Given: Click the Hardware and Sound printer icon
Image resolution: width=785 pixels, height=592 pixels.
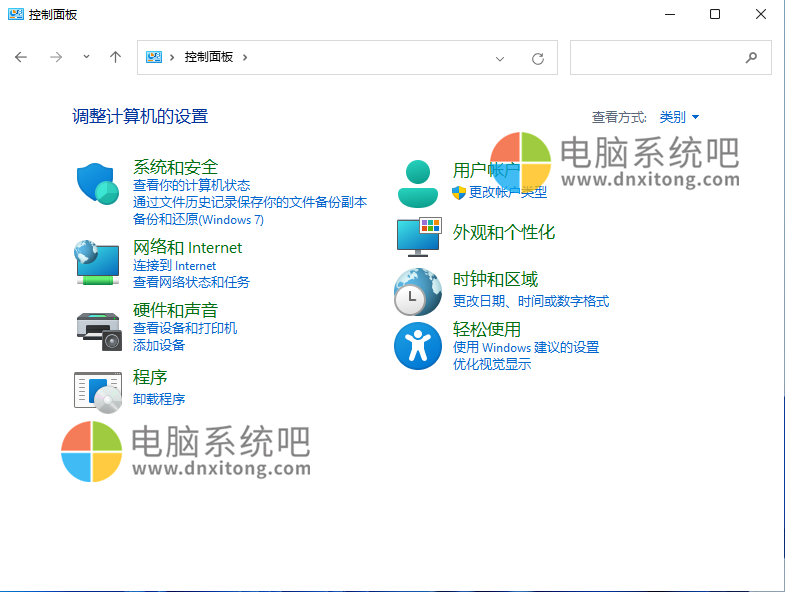Looking at the screenshot, I should coord(99,331).
